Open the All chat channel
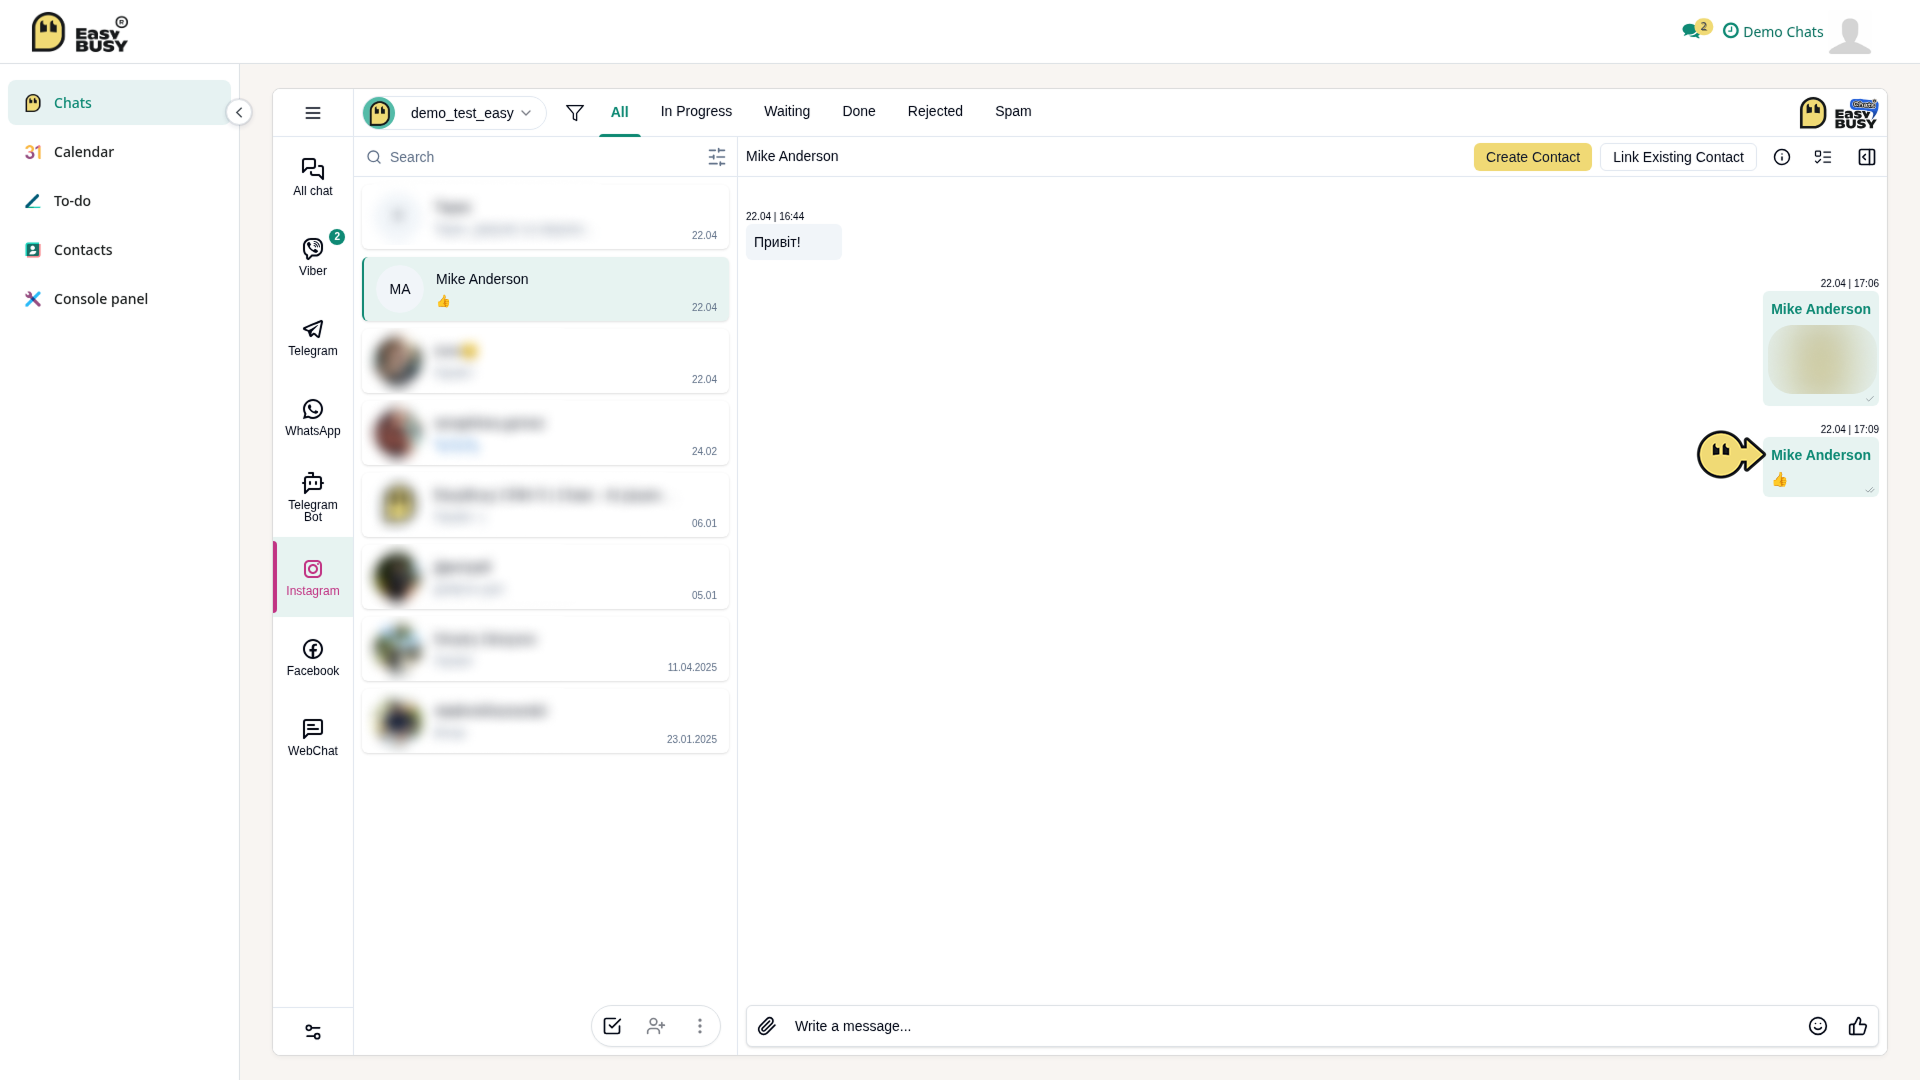 312,177
